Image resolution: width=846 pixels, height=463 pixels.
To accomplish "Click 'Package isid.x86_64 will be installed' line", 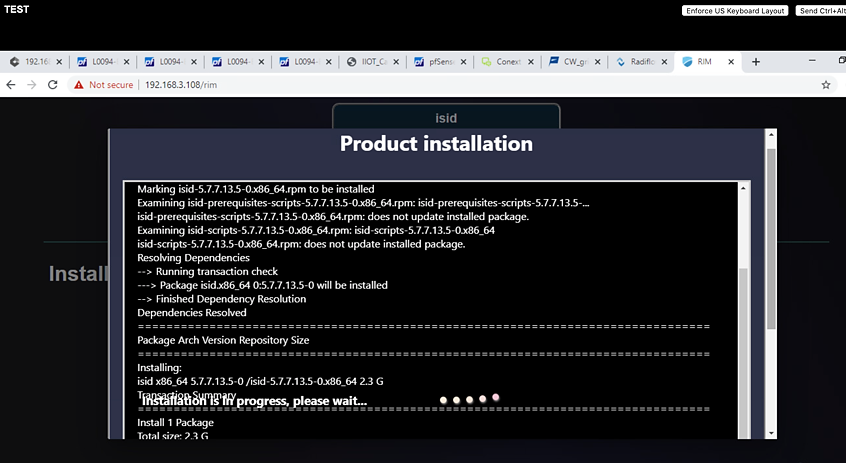I will (262, 285).
